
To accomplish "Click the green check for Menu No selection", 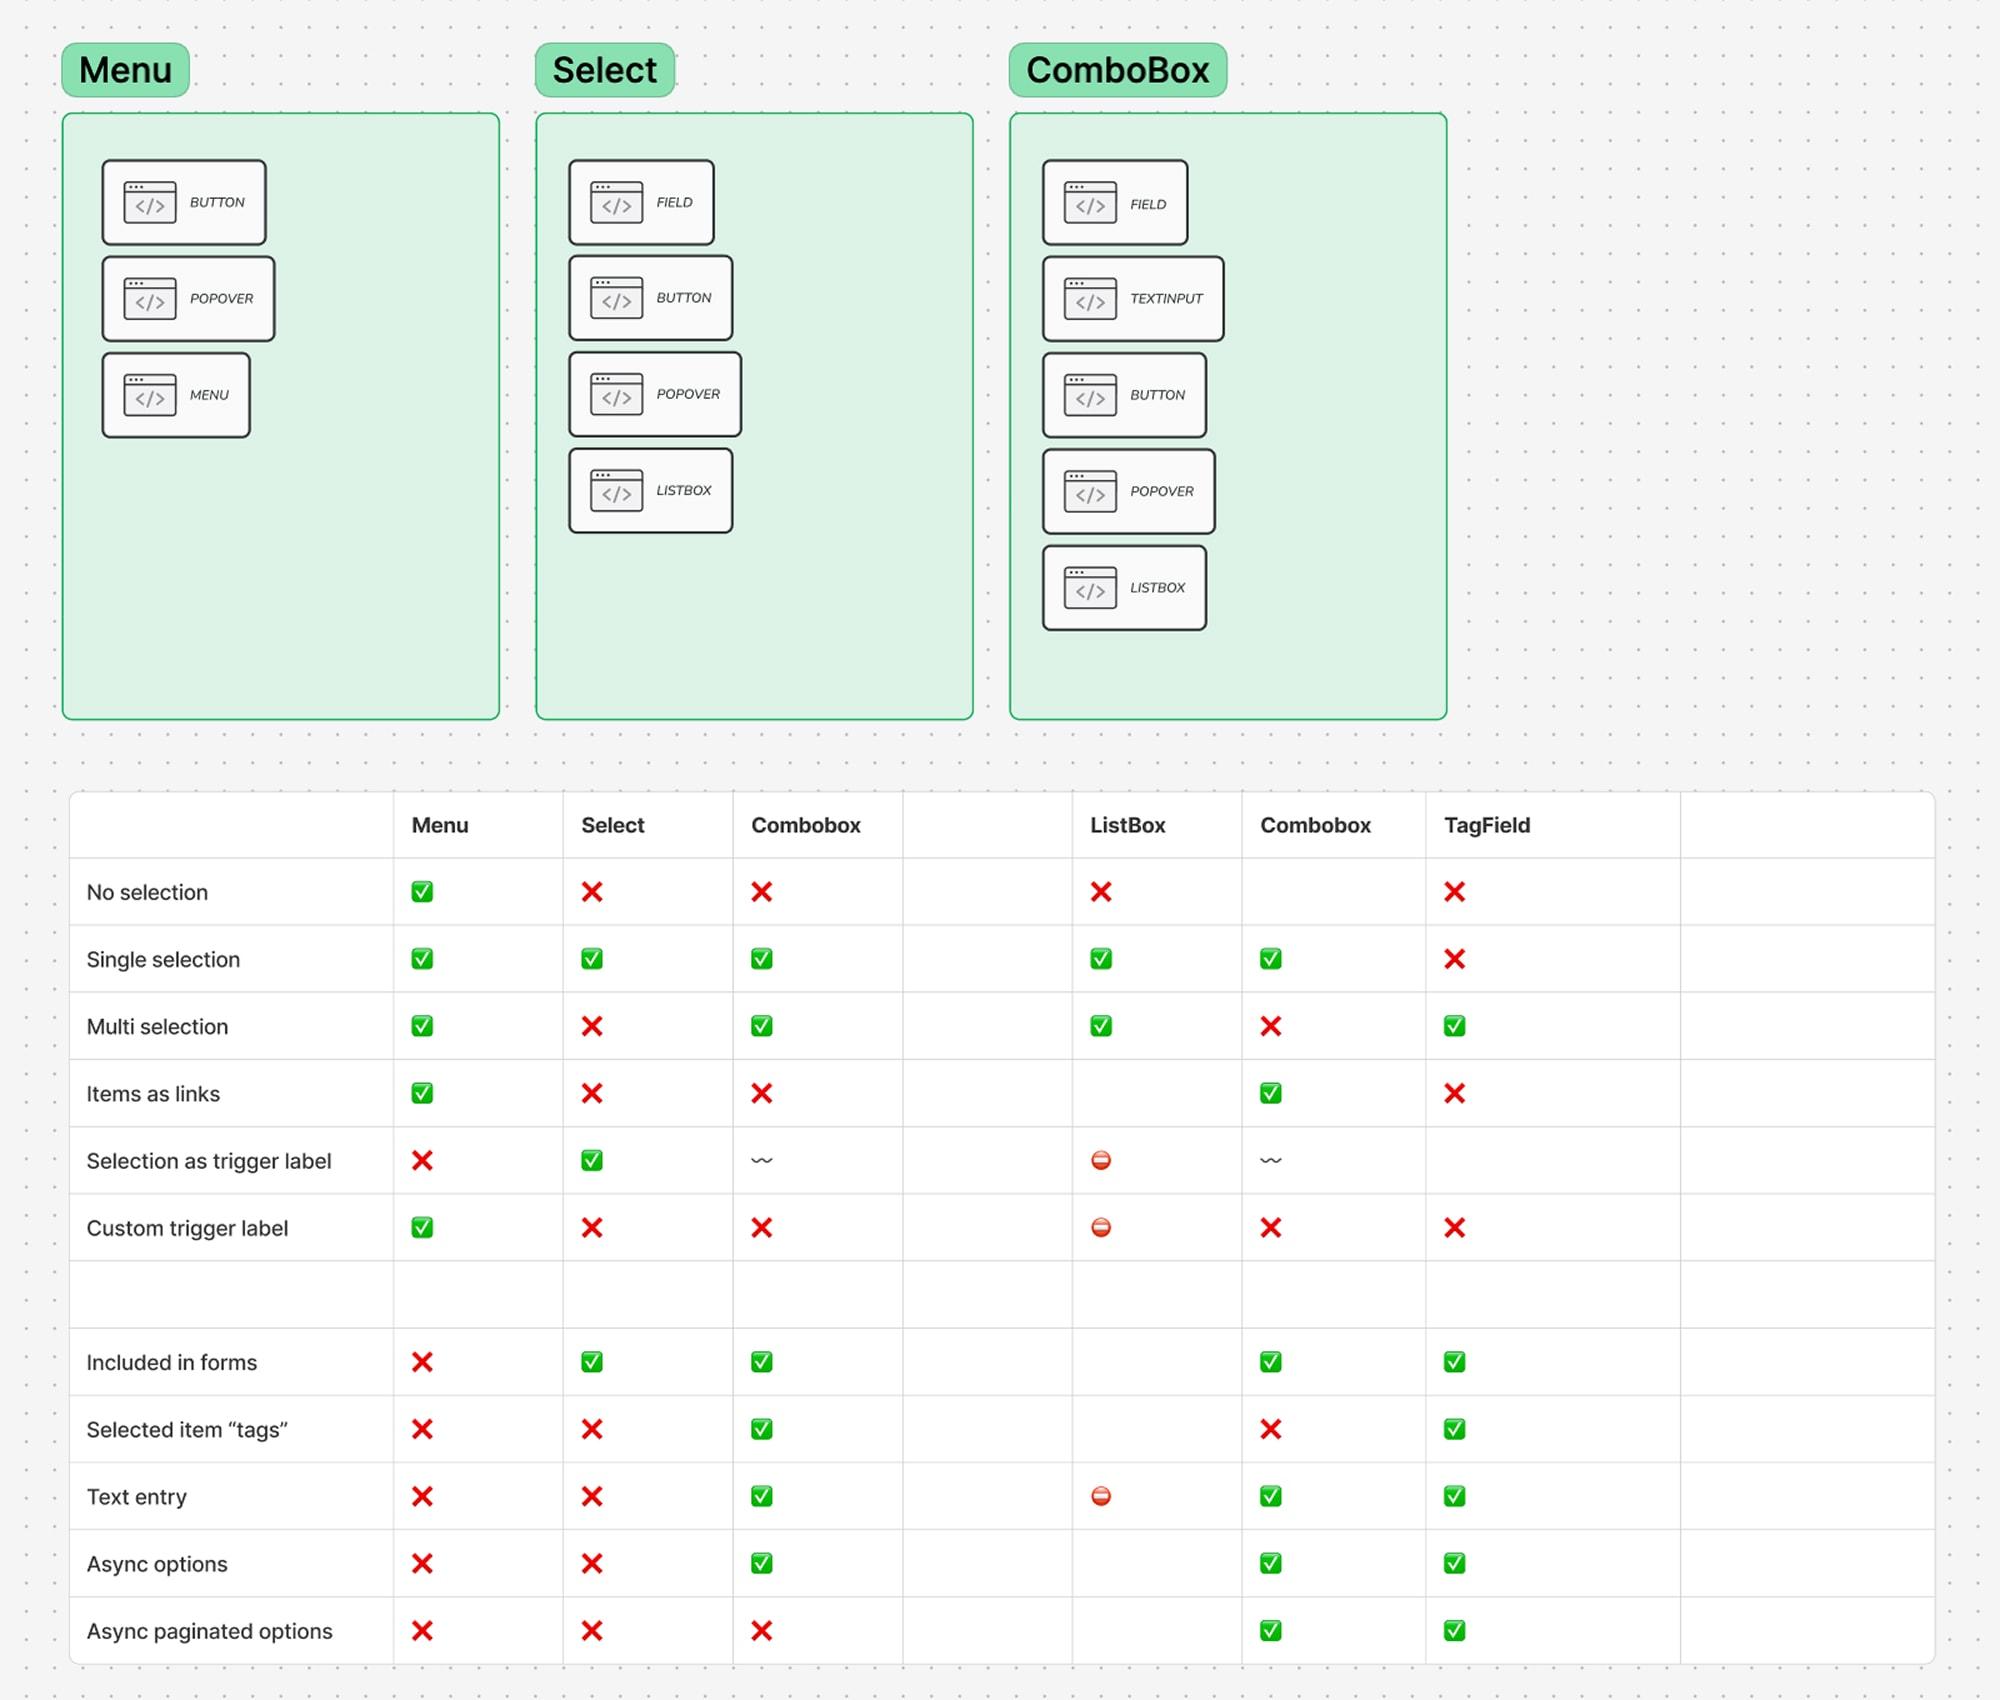I will (x=422, y=892).
